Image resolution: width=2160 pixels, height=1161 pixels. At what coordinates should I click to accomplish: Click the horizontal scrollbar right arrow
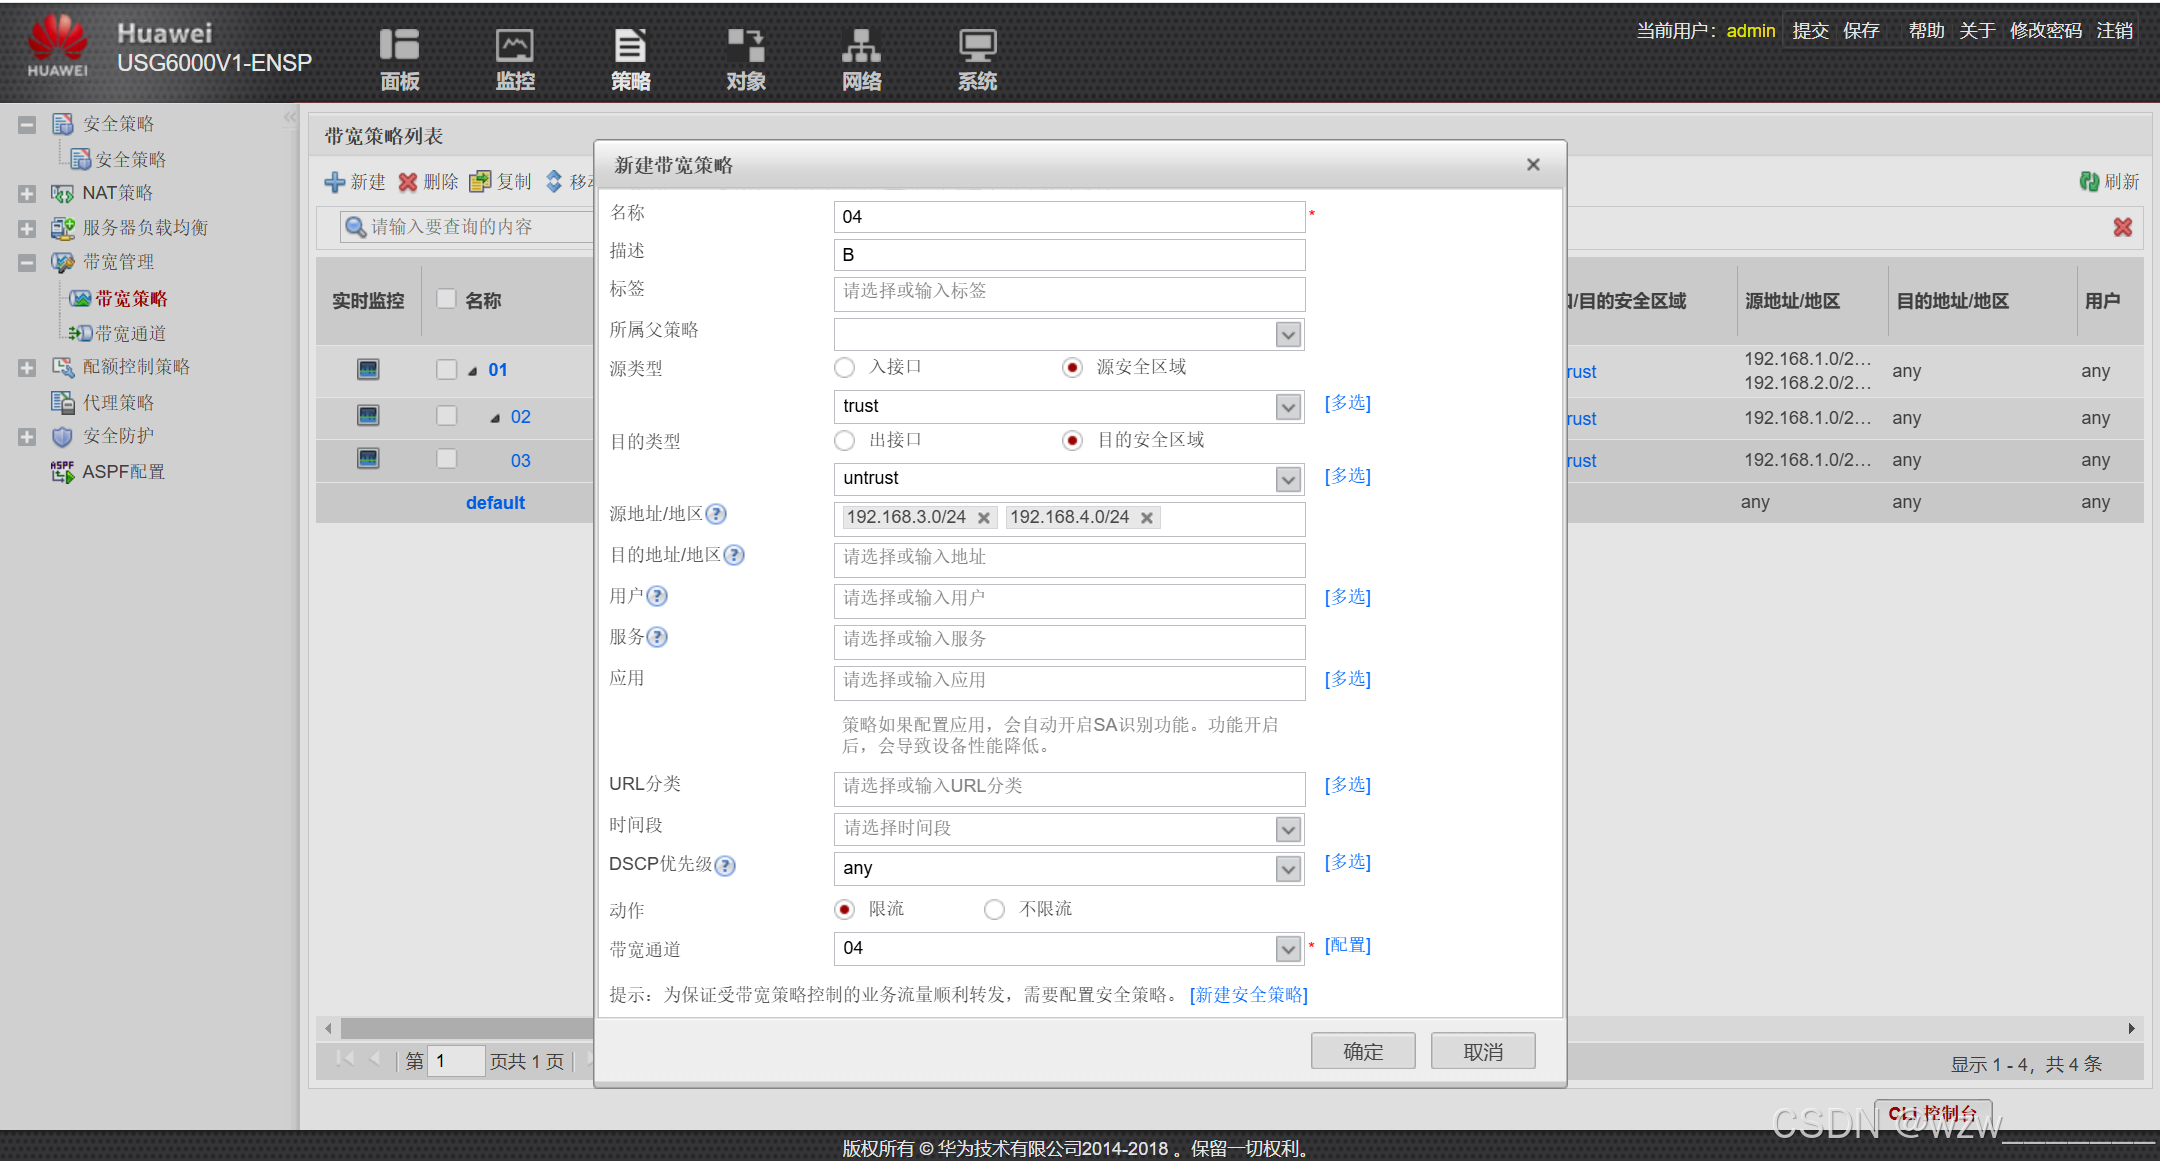[x=2131, y=1028]
